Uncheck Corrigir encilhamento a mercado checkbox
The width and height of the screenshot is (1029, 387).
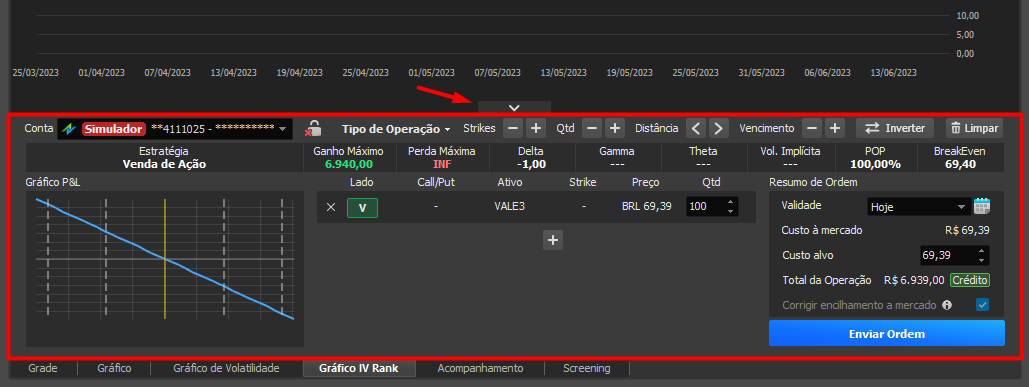click(982, 305)
